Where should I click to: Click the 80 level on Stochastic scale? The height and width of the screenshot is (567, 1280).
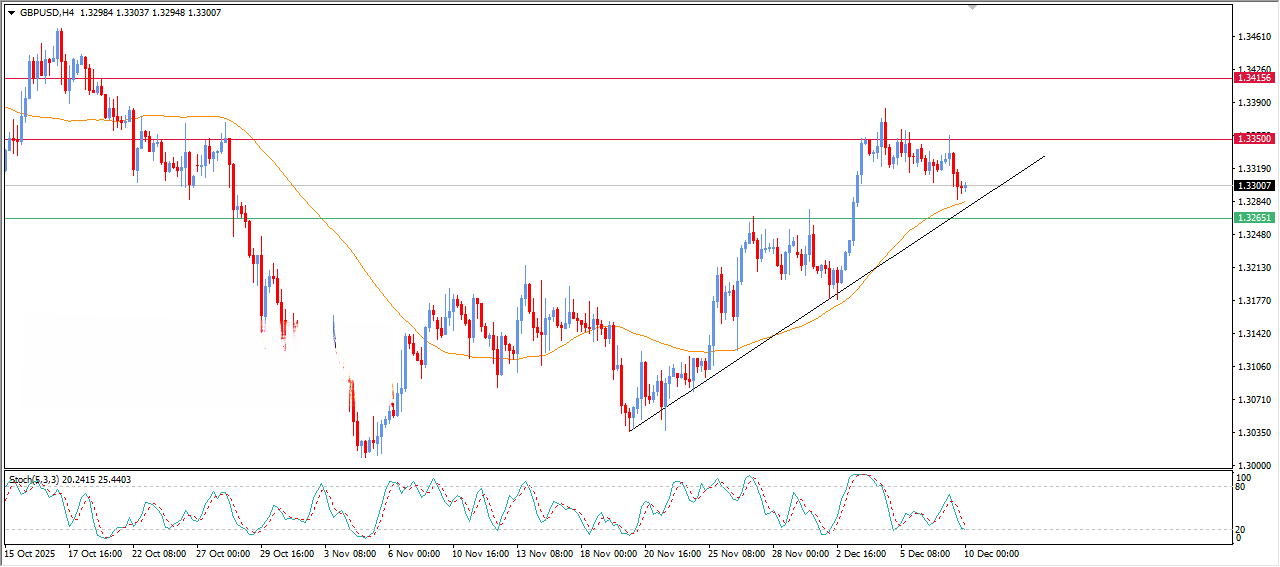pos(1241,488)
